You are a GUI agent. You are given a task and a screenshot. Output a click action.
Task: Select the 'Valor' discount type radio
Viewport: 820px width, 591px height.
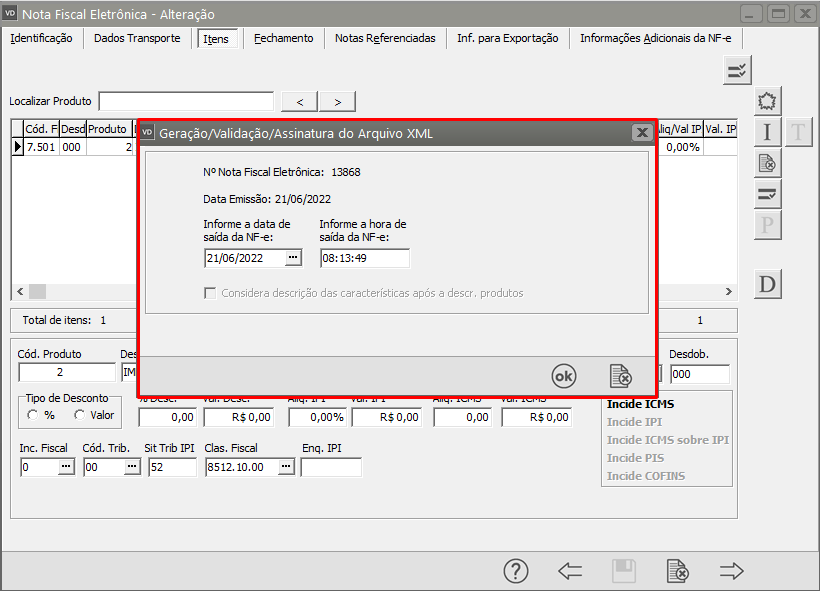(79, 415)
